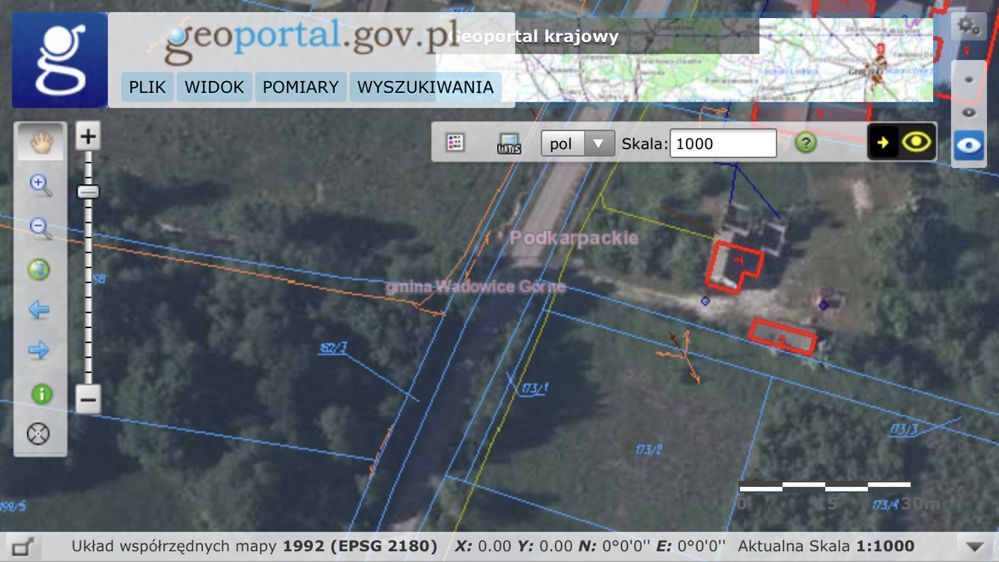The image size is (999, 562).
Task: Select the zoom-out magnifier tool
Action: click(40, 227)
